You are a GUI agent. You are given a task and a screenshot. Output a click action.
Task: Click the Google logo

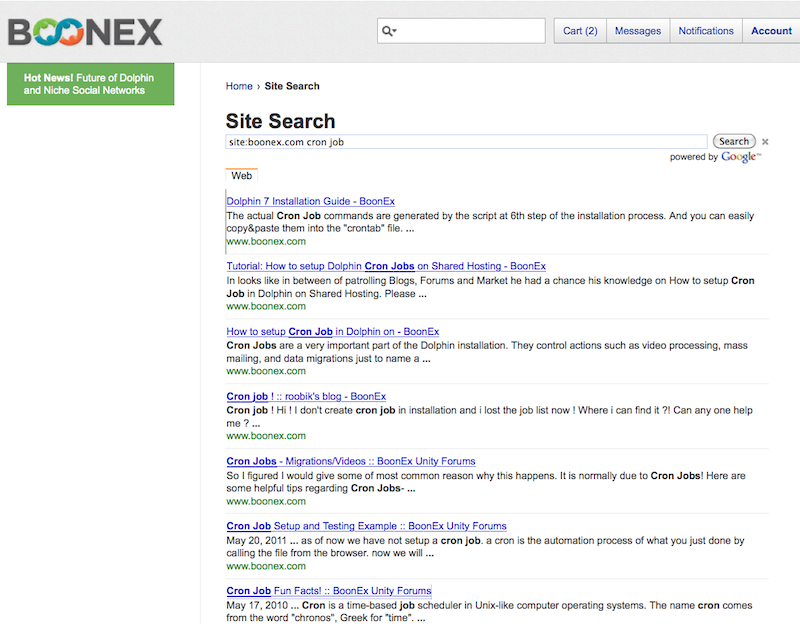tap(740, 157)
